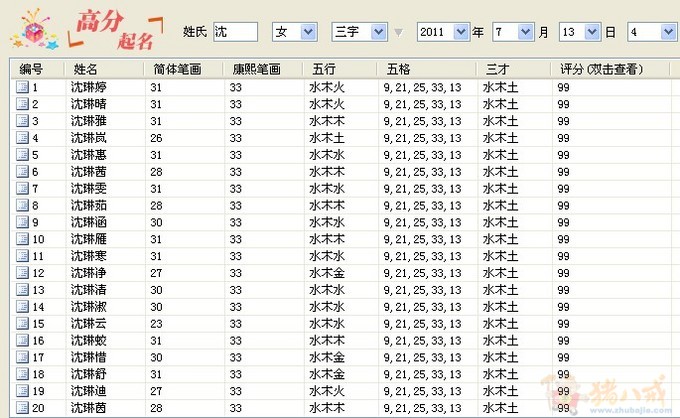The image size is (680, 418).
Task: Click the row icon for entry 19
Action: 23,391
